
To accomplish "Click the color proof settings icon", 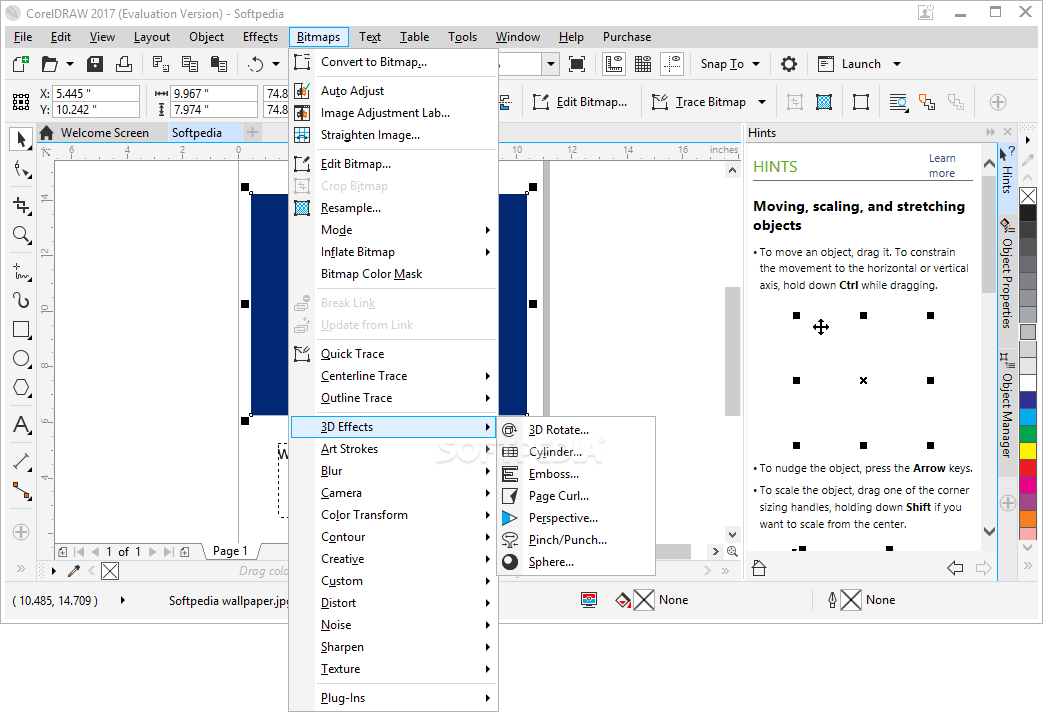I will click(589, 600).
